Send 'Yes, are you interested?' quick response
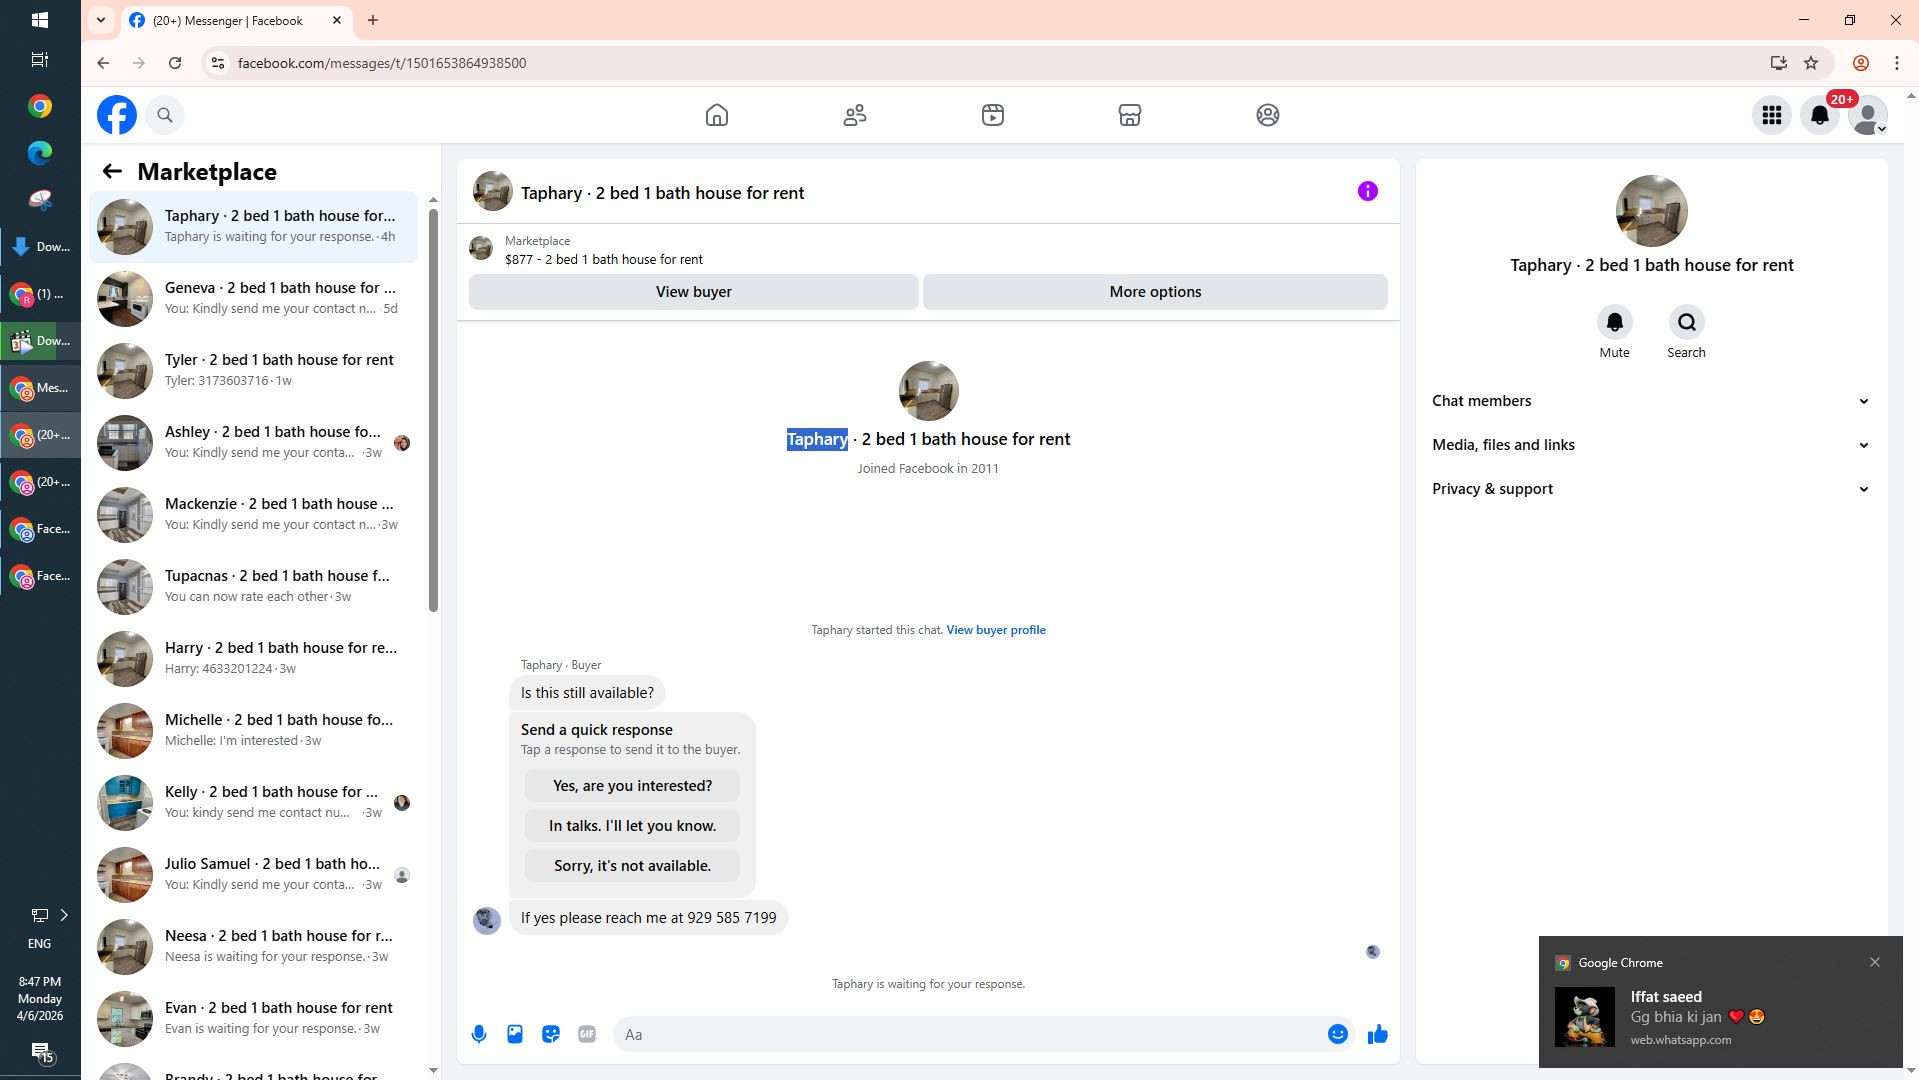 click(x=632, y=786)
